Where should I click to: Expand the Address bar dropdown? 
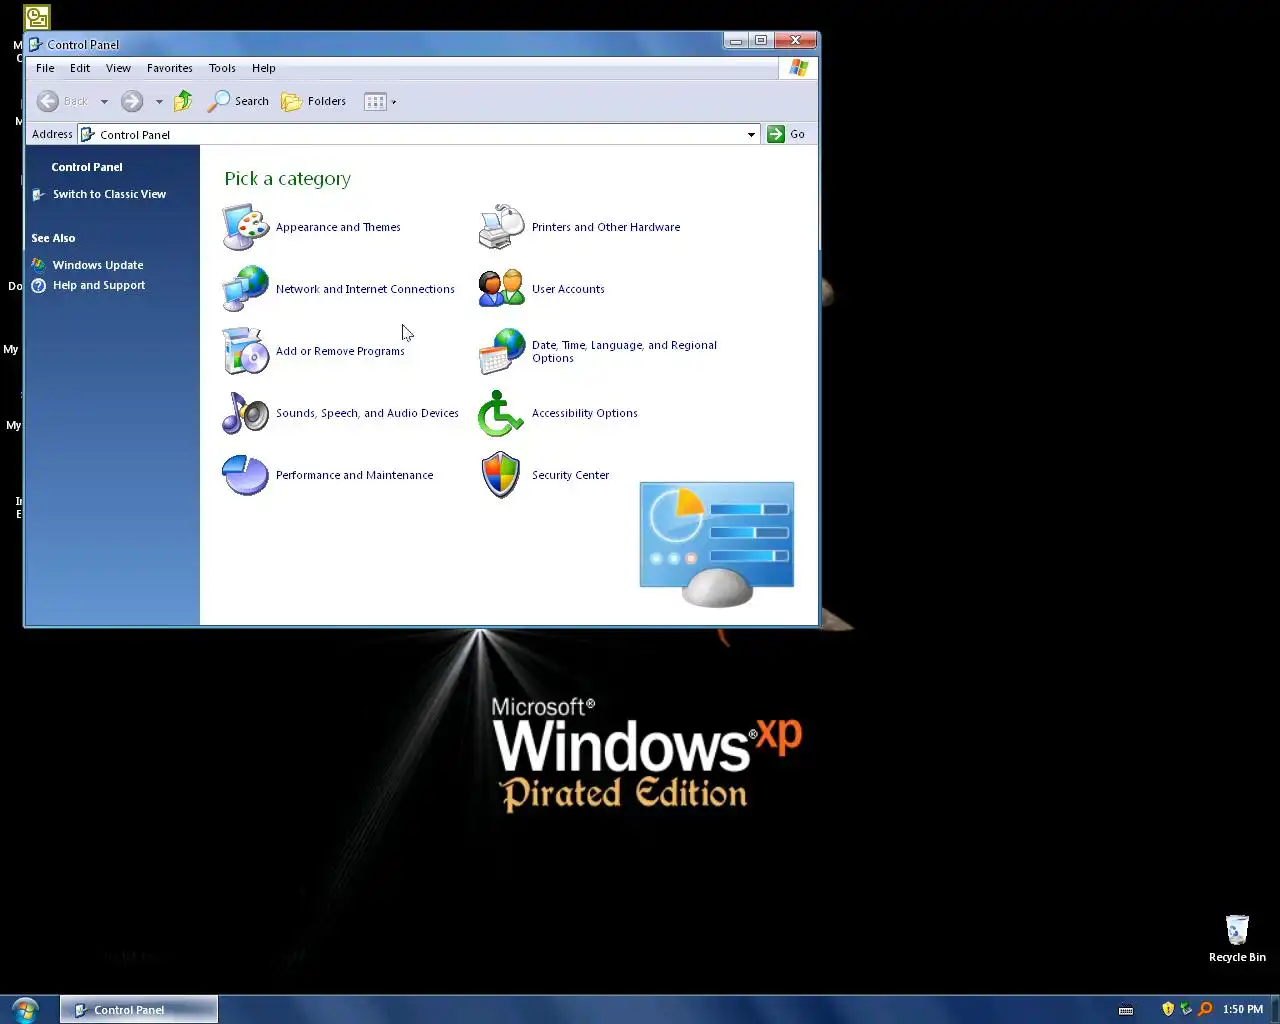pos(751,134)
